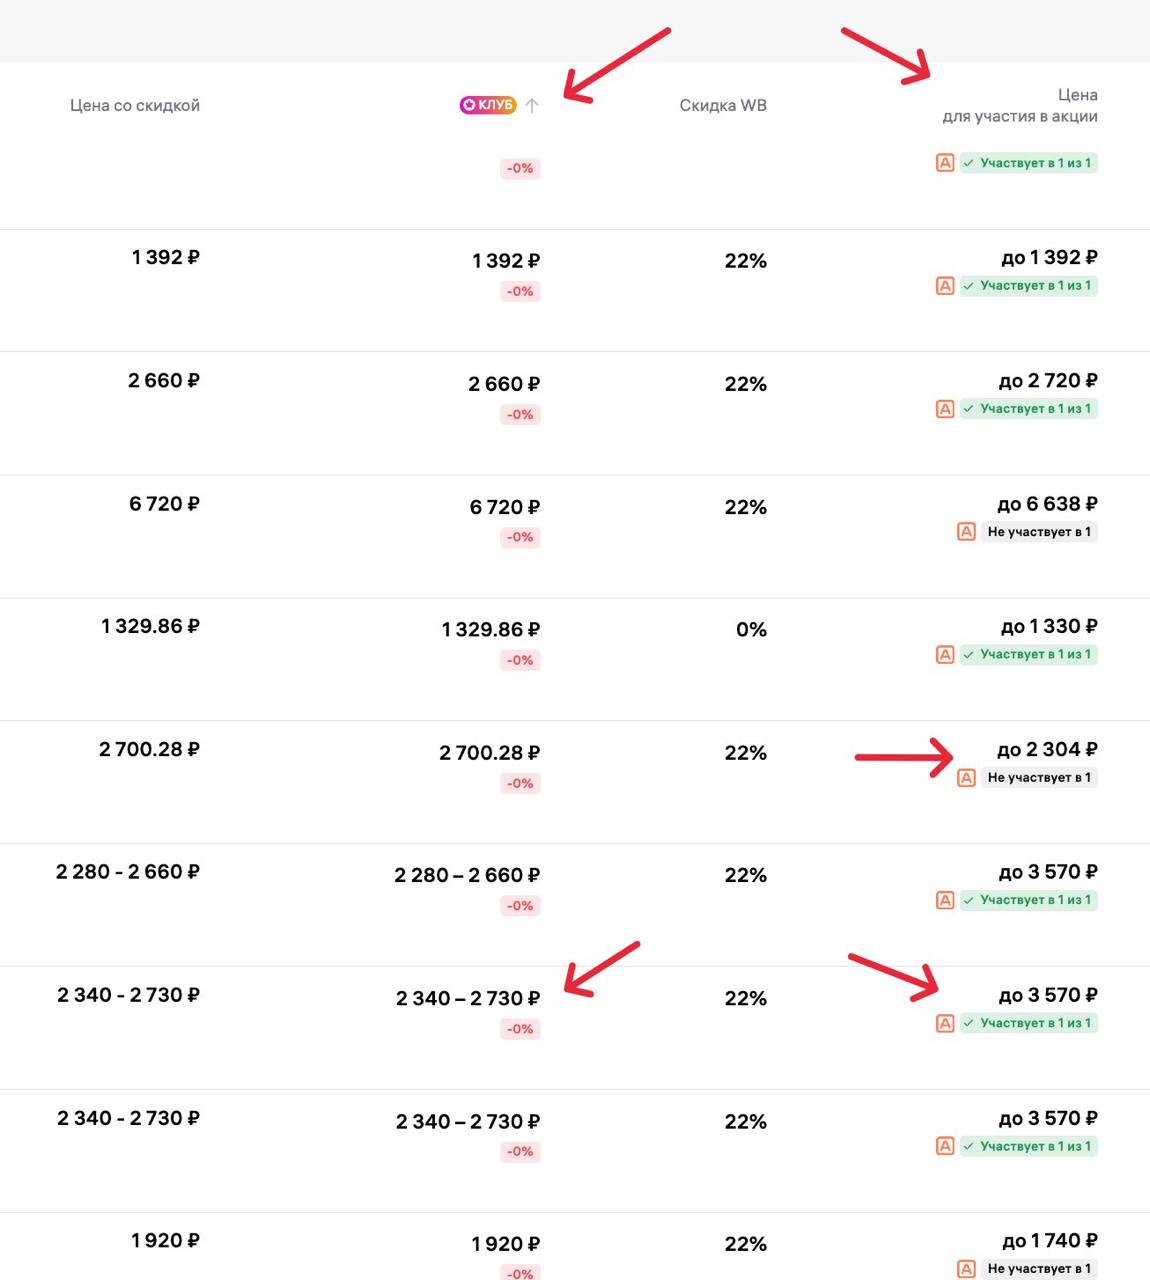Viewport: 1150px width, 1280px height.
Task: Click the orange A icon in header row
Action: pyautogui.click(x=945, y=163)
